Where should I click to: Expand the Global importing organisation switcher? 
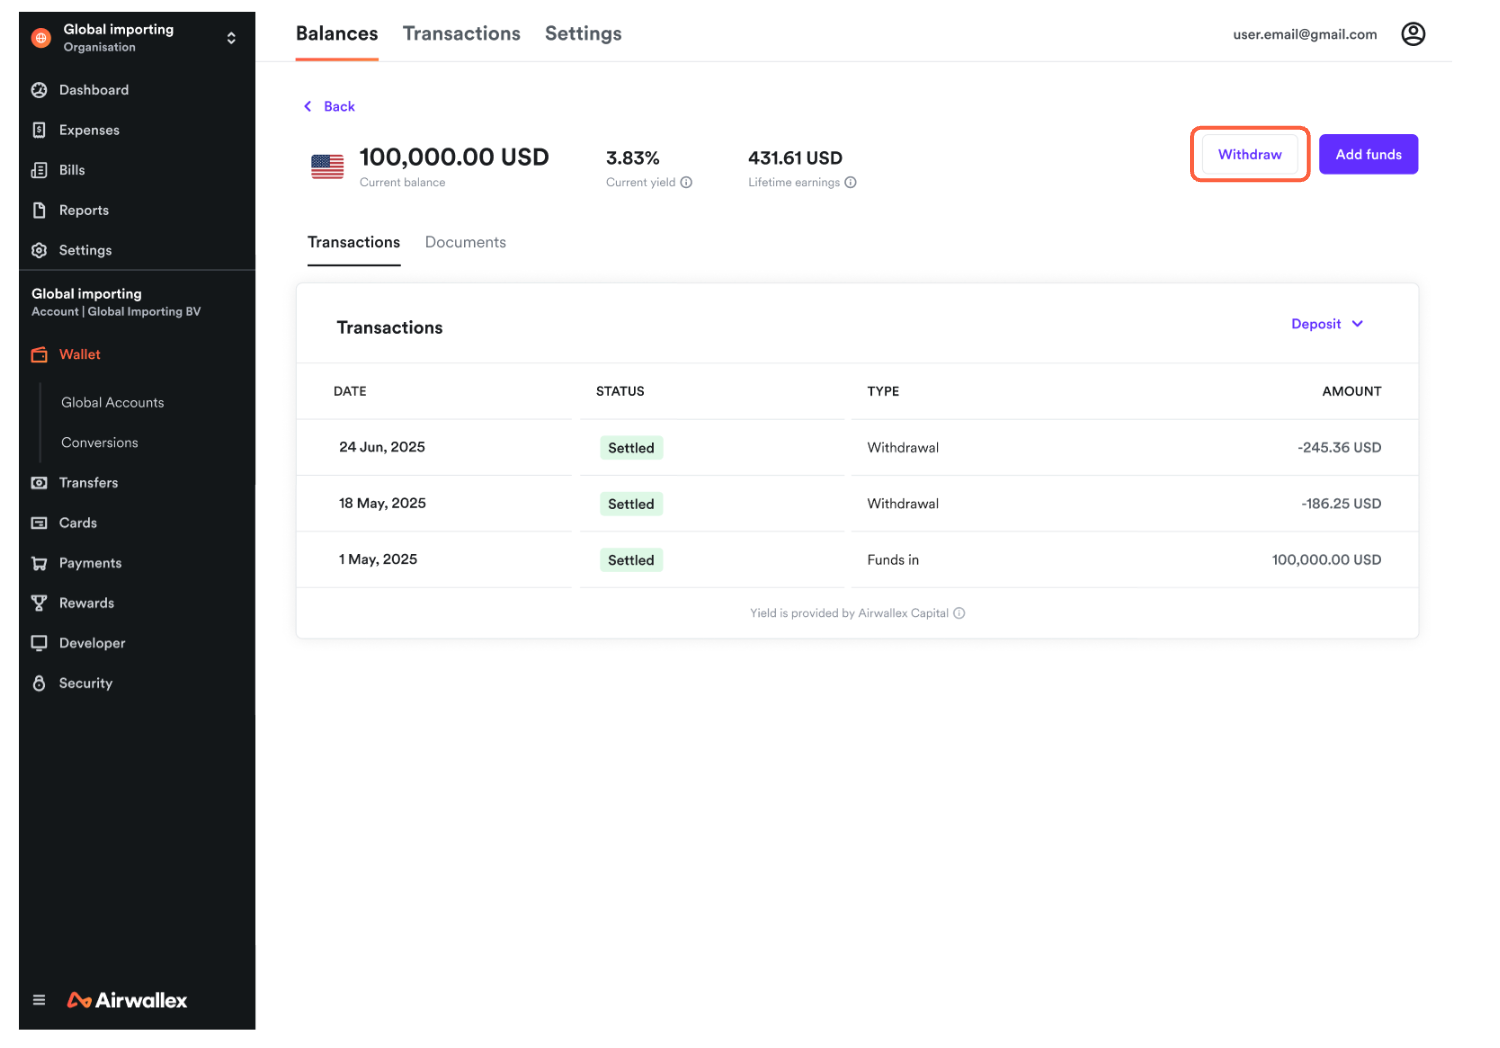[x=231, y=38]
